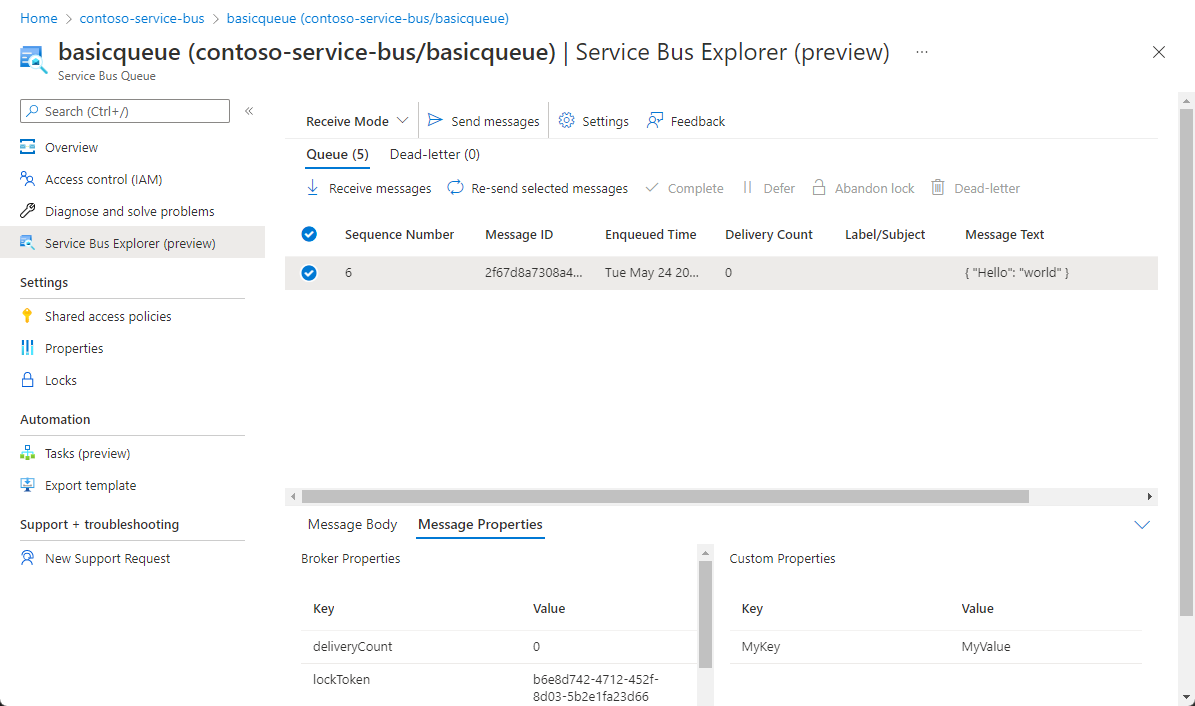
Task: Click the Settings gear icon in toolbar
Action: [x=566, y=120]
